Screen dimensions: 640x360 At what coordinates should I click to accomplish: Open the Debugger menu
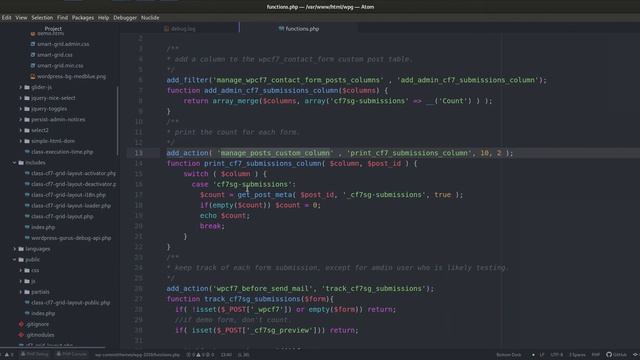coord(125,18)
